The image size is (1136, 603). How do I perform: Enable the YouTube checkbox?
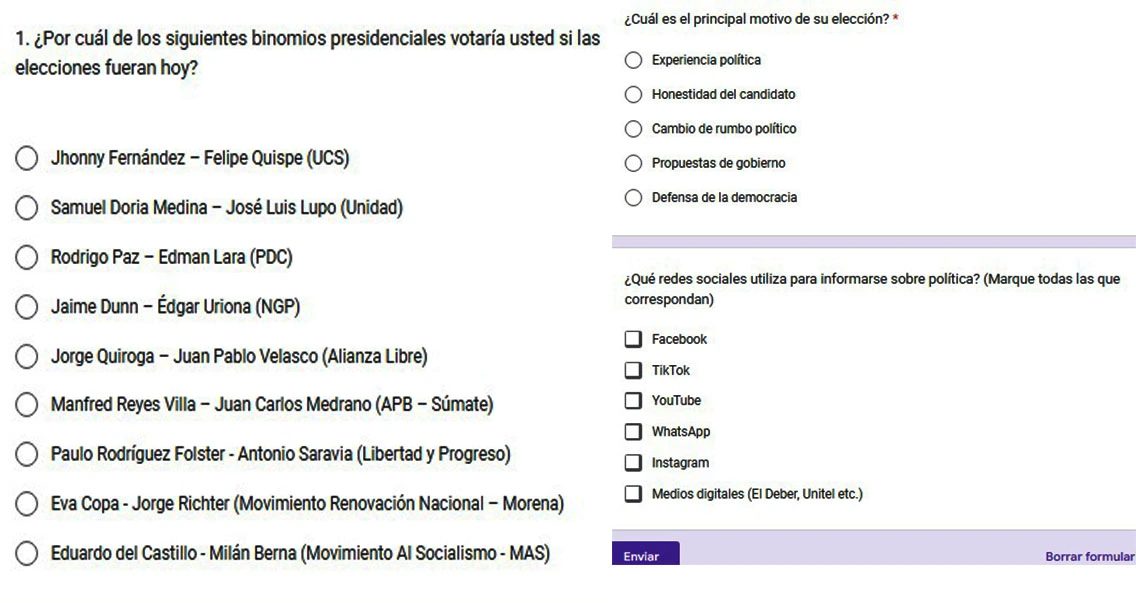coord(633,401)
